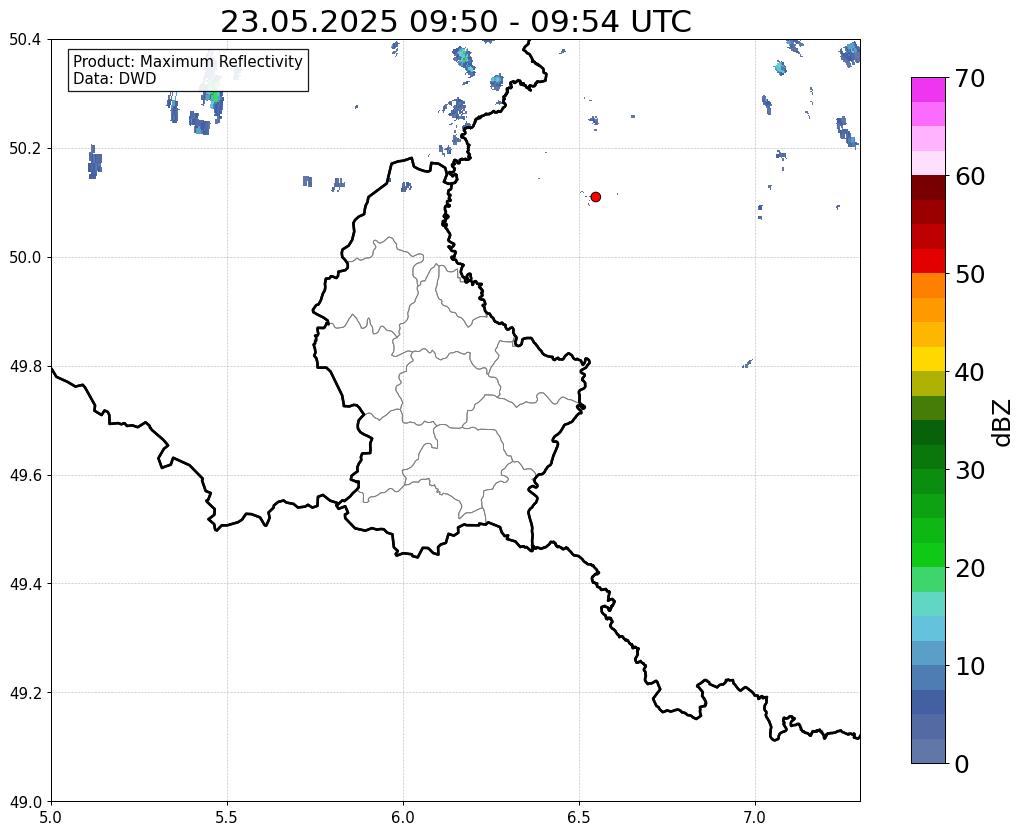Click the isolated radar echo near 50.2 latitude at the left edge
Image resolution: width=1023 pixels, height=834 pixels.
95,162
